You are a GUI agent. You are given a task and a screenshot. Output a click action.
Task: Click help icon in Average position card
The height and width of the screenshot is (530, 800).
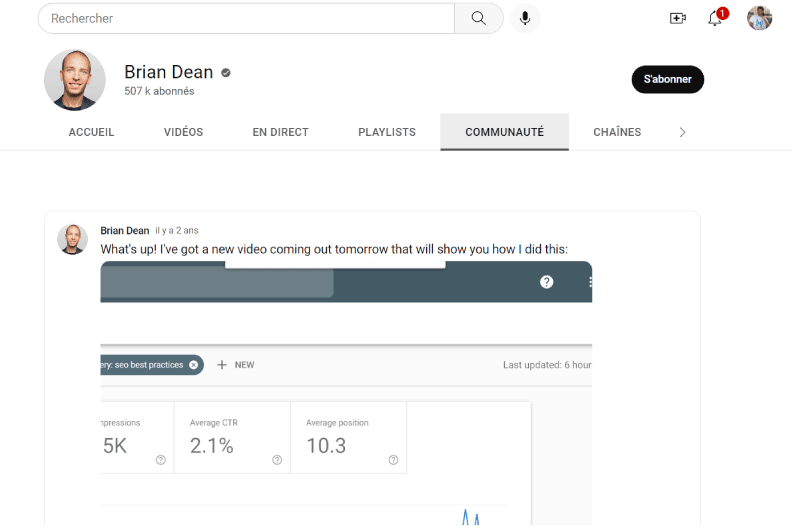point(393,460)
